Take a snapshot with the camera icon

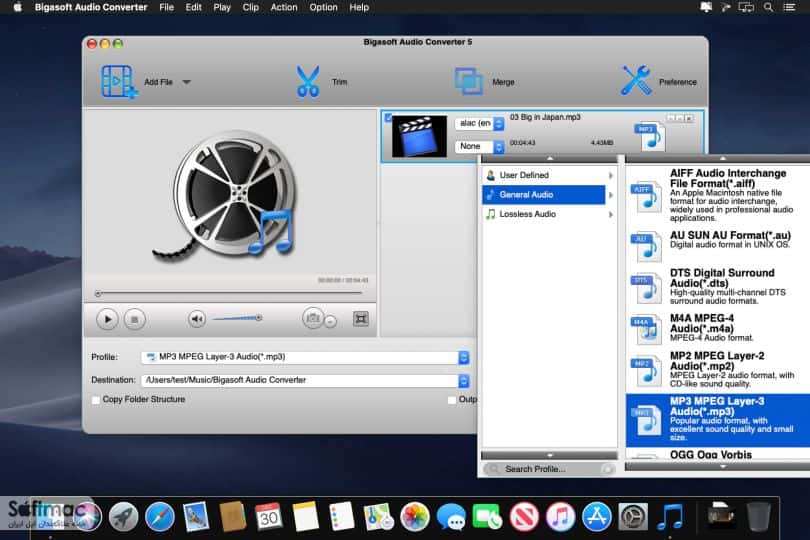[x=313, y=318]
